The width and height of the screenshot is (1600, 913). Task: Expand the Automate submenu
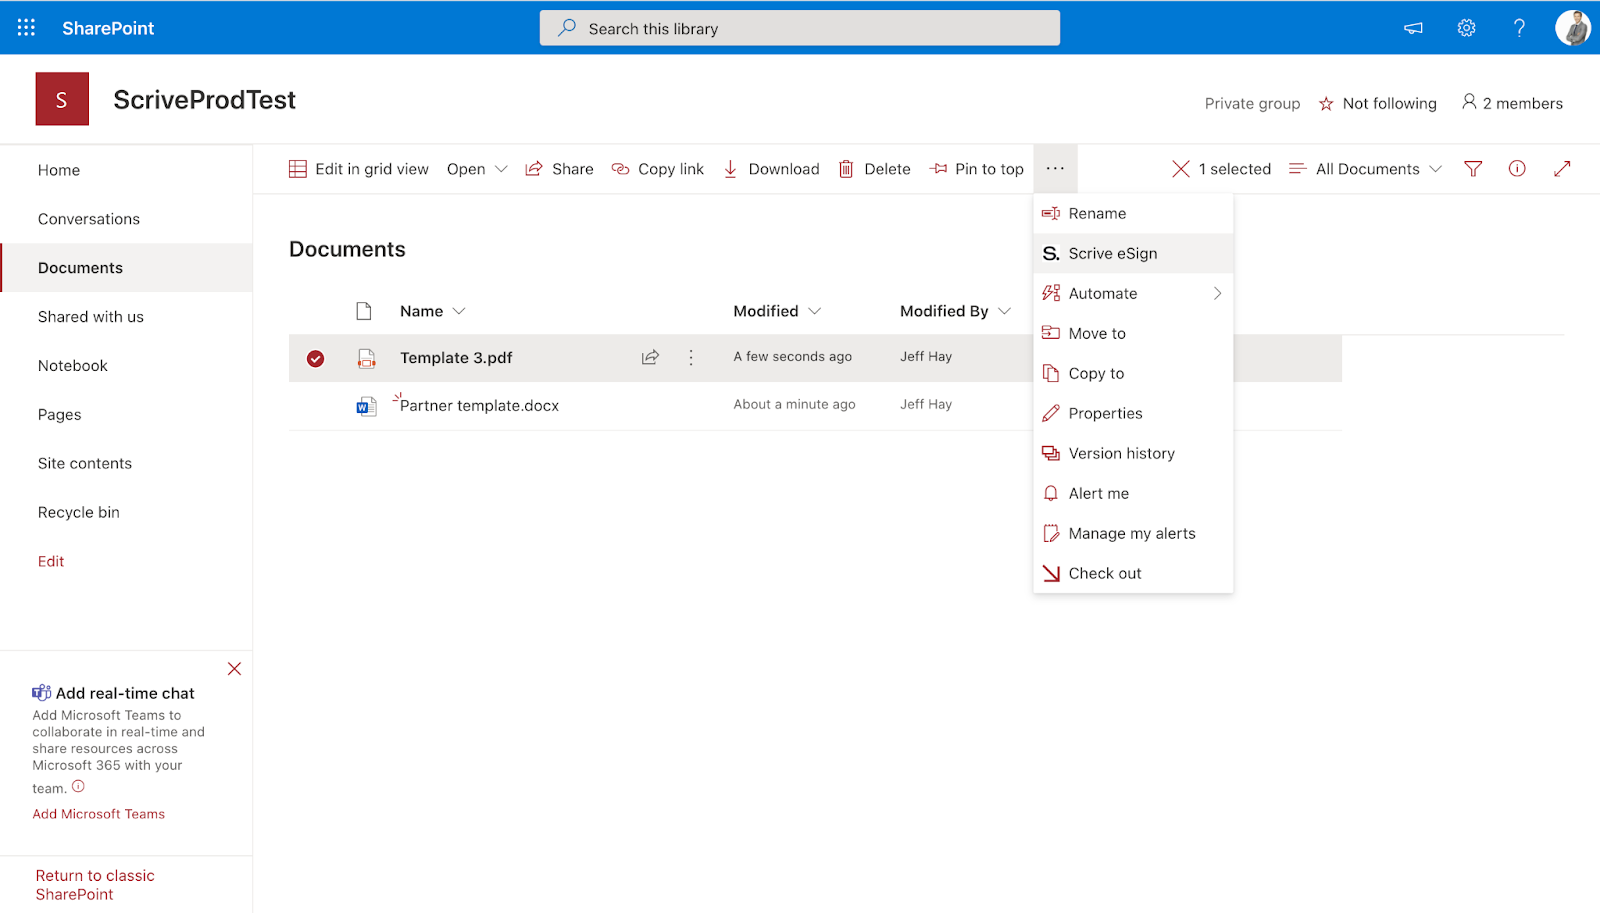[1133, 293]
